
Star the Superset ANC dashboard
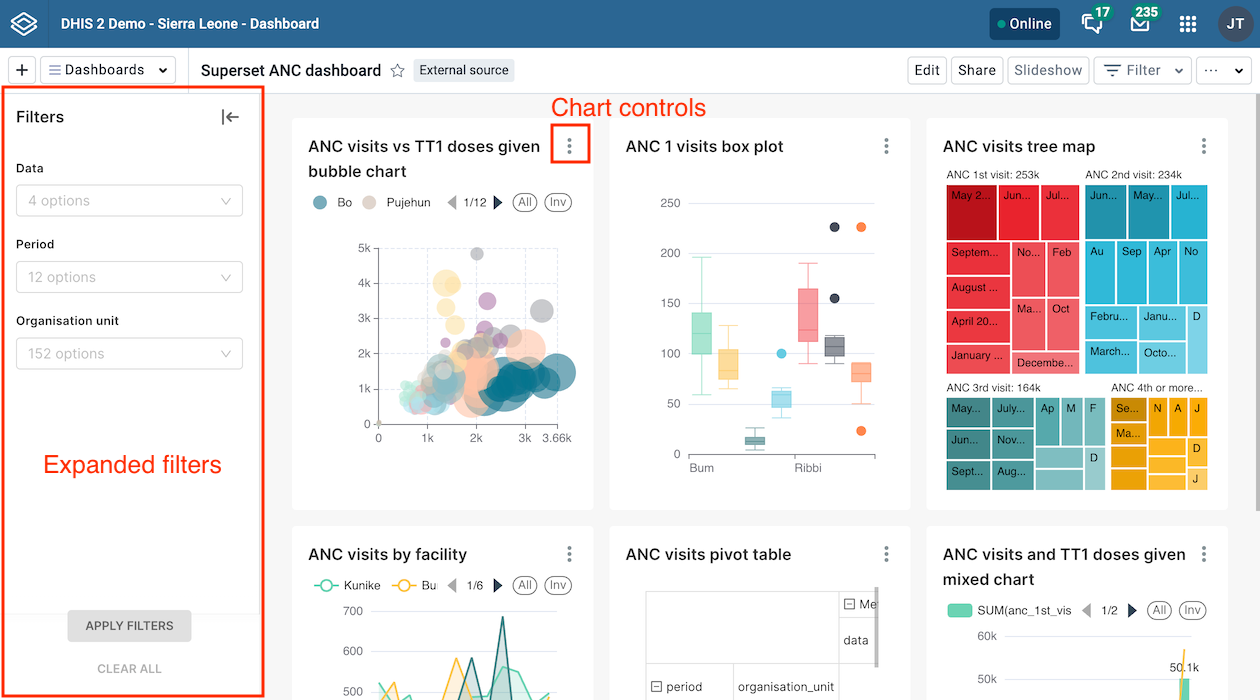[x=397, y=70]
